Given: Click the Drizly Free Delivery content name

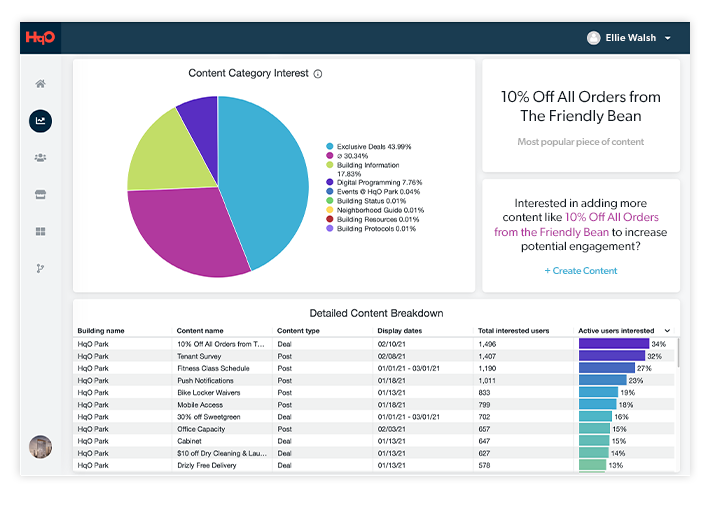Looking at the screenshot, I should [x=207, y=465].
